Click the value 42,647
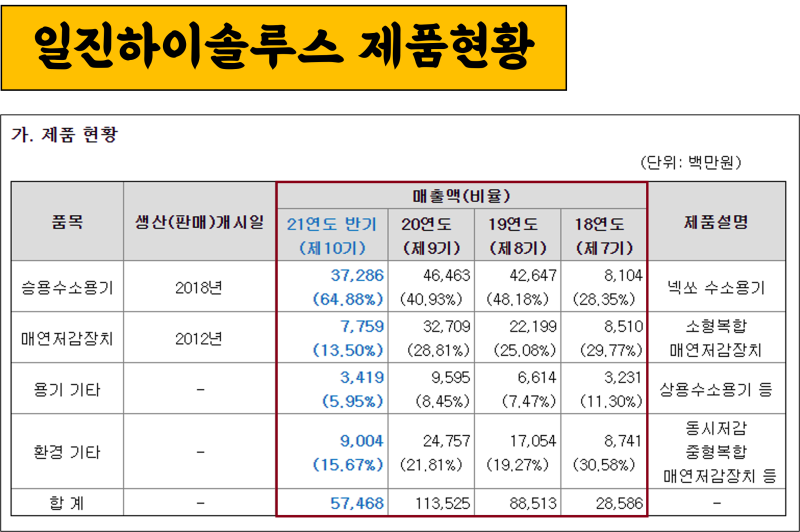 533,275
